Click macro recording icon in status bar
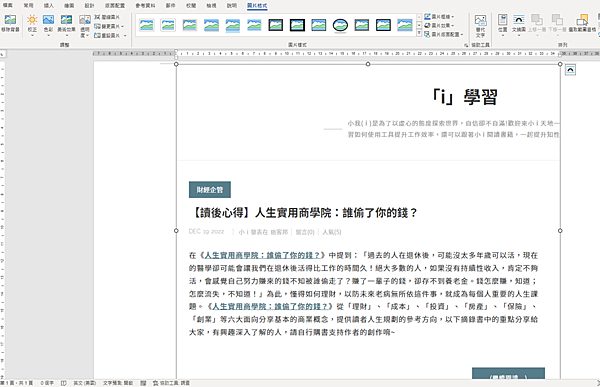600x387 pixels. coord(143,383)
